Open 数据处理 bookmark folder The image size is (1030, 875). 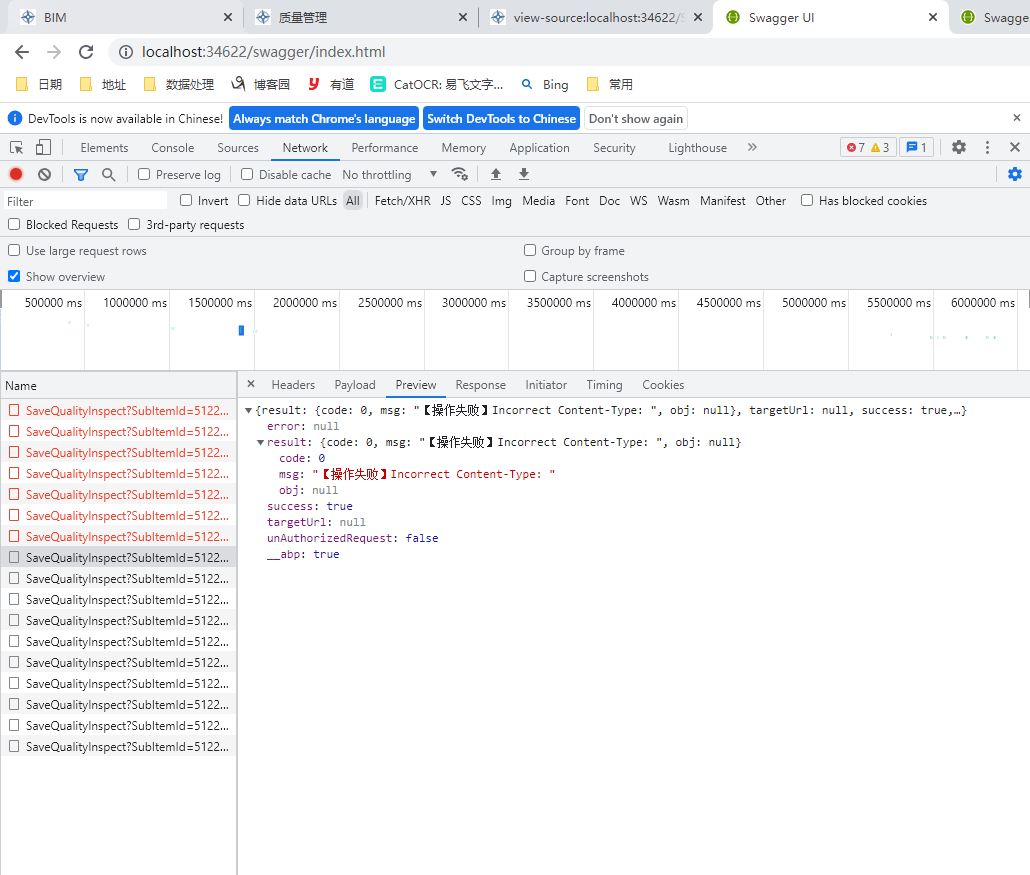[x=179, y=84]
